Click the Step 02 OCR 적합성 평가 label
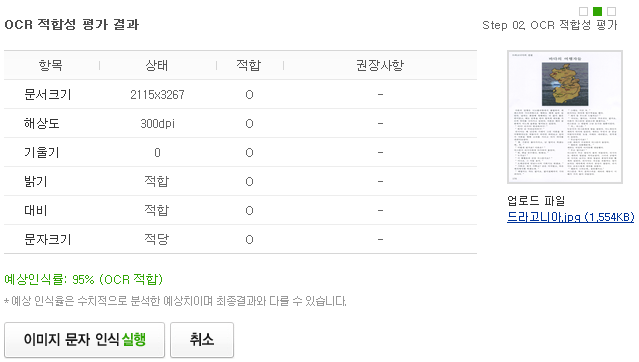This screenshot has width=639, height=362. click(550, 25)
